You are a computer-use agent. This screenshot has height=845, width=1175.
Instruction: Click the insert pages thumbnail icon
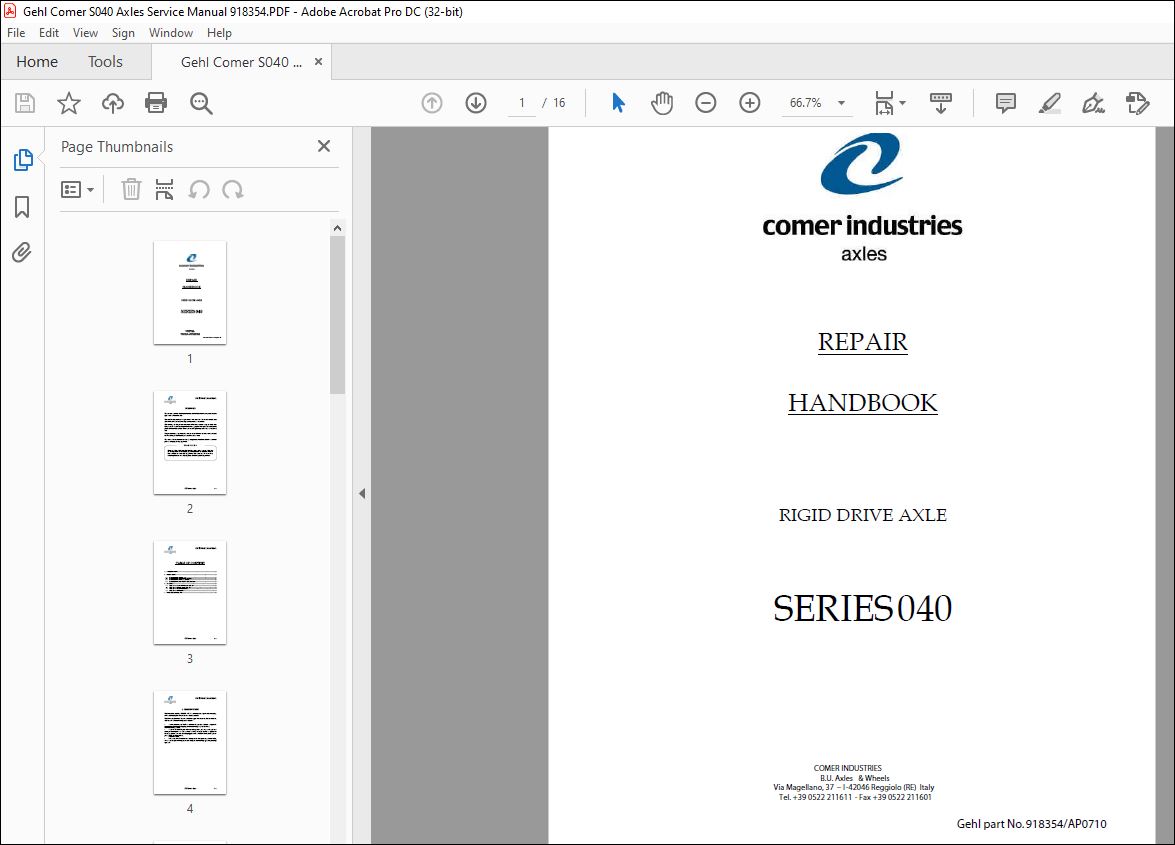click(164, 190)
